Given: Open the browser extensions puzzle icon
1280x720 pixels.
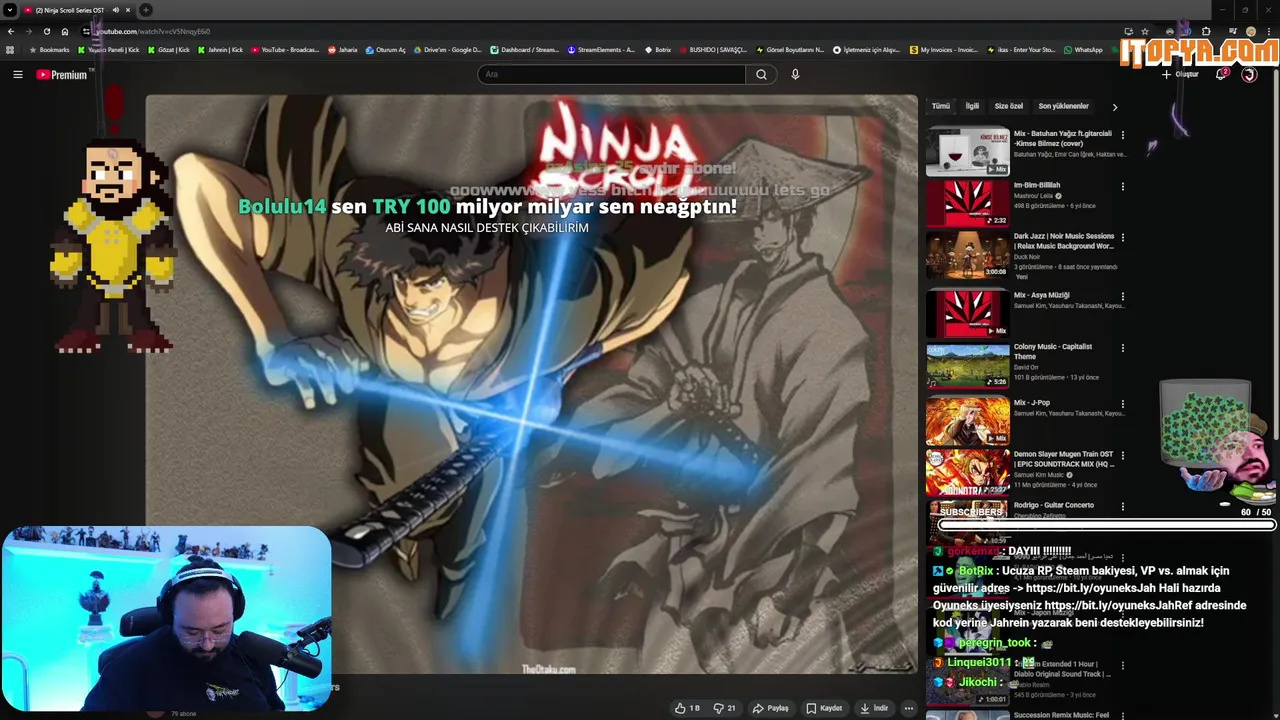Looking at the screenshot, I should 1206,31.
